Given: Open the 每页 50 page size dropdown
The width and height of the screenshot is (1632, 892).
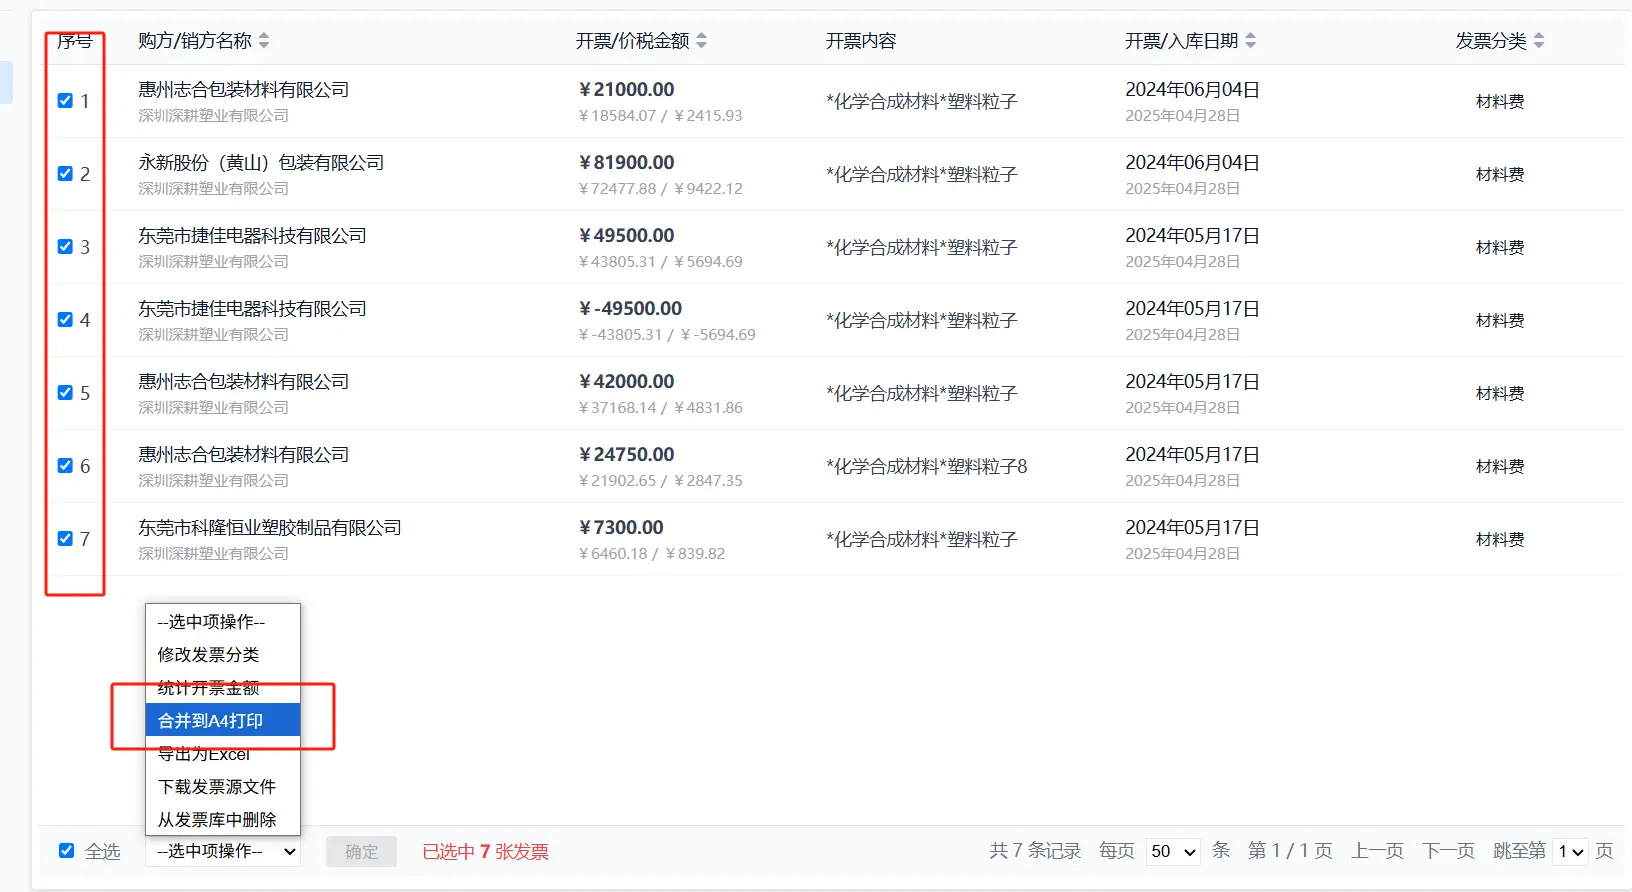Looking at the screenshot, I should [1173, 851].
